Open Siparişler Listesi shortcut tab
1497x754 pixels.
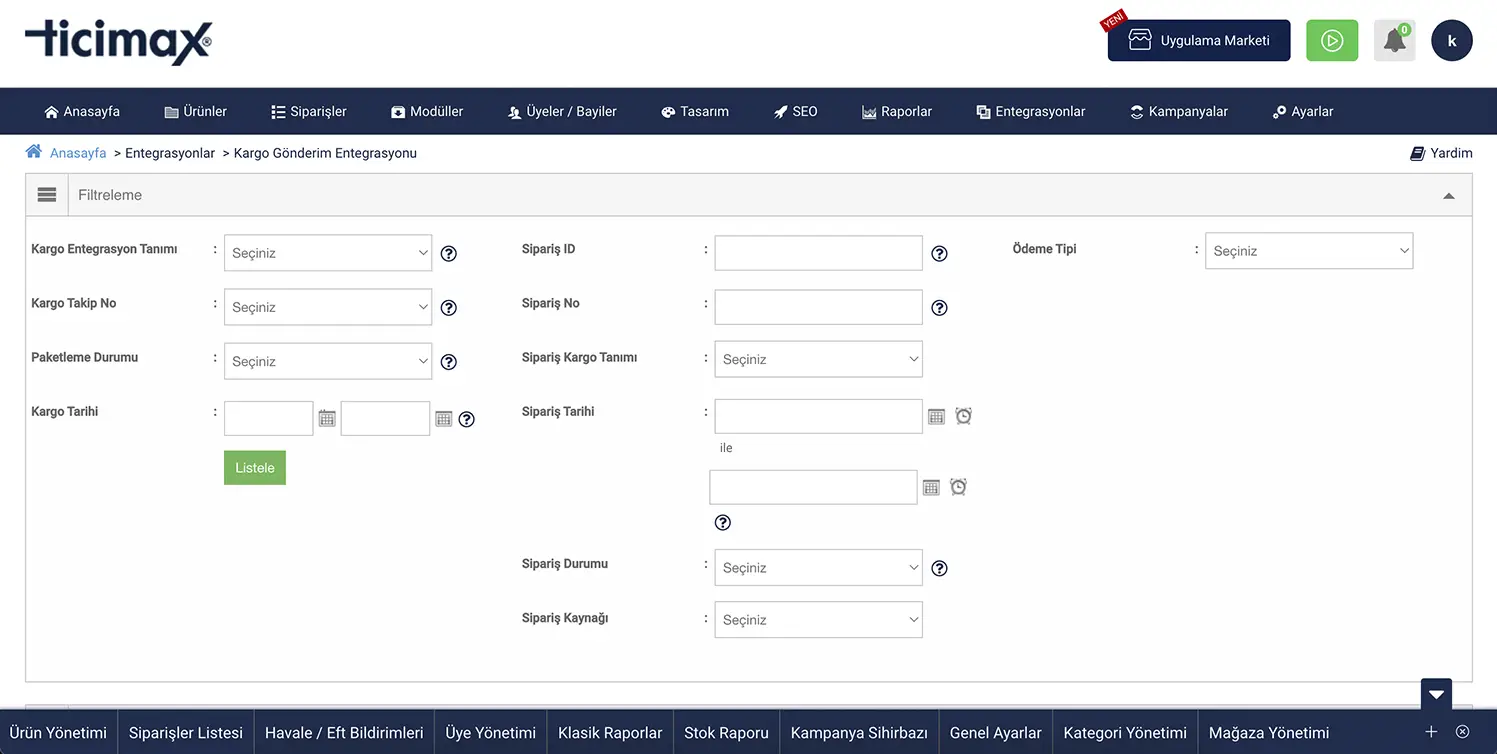click(186, 733)
